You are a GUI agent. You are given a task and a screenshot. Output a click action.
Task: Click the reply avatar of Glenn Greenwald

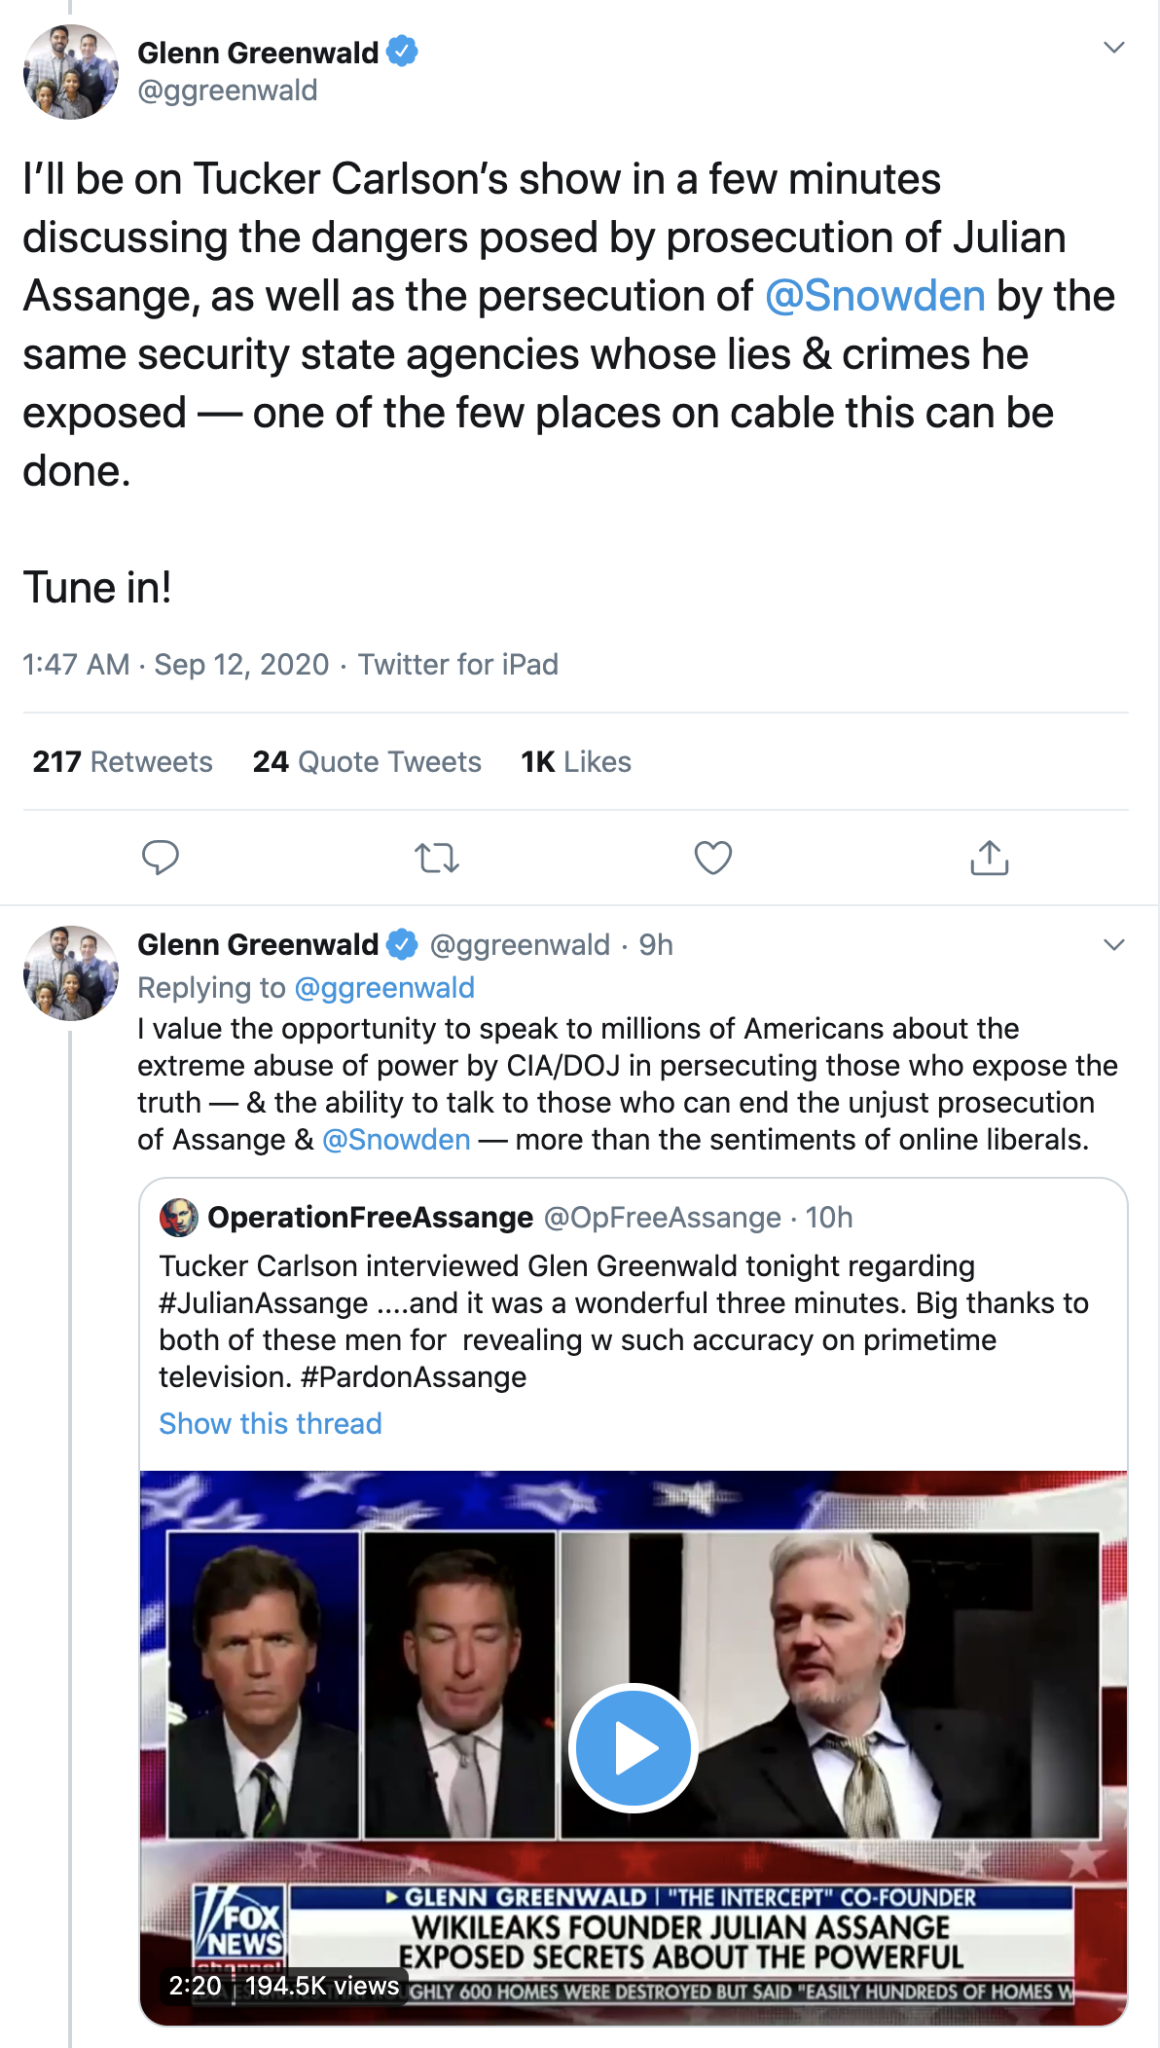pyautogui.click(x=70, y=972)
